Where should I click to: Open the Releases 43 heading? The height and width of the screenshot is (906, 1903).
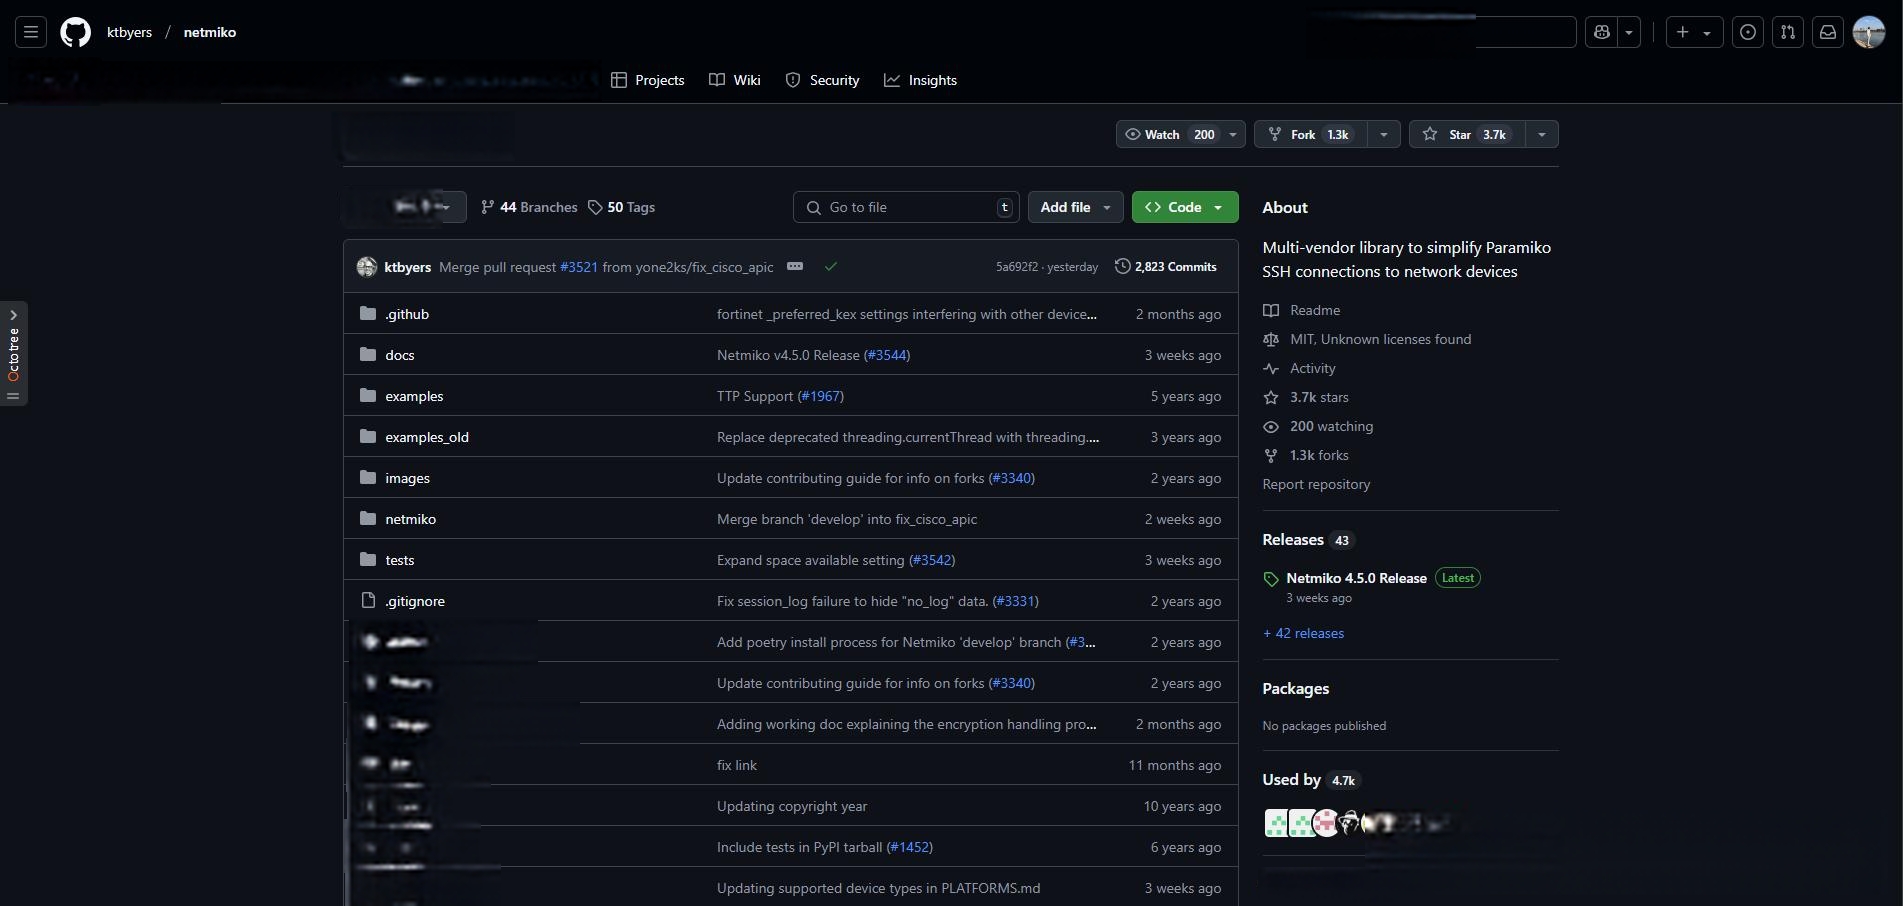1307,540
